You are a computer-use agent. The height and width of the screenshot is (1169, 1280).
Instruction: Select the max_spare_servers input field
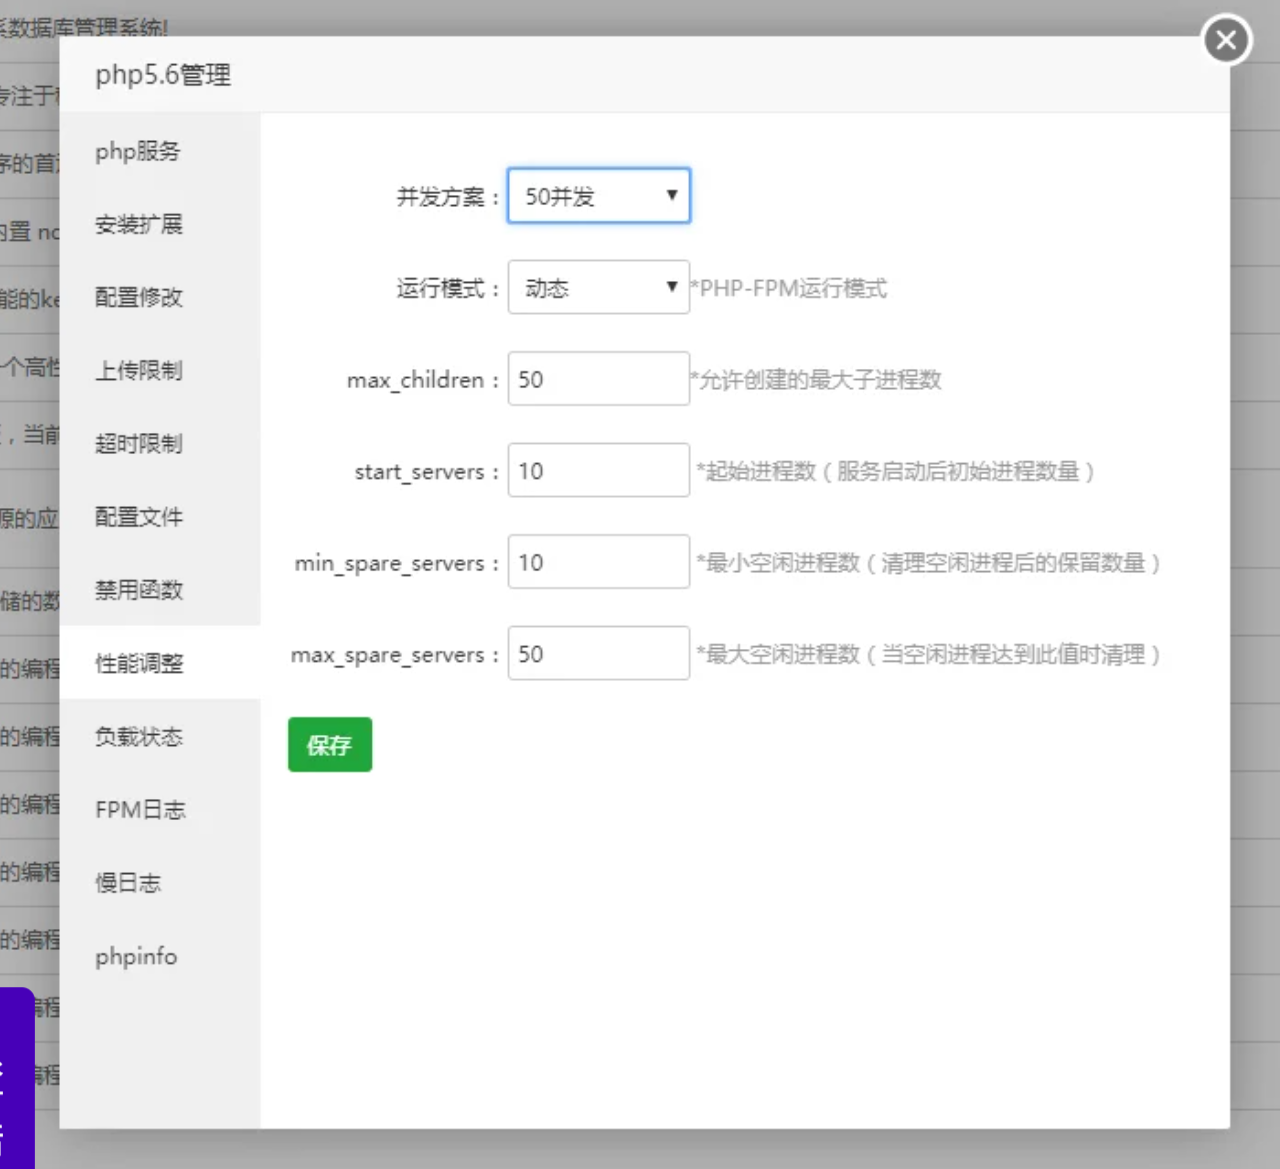point(598,654)
